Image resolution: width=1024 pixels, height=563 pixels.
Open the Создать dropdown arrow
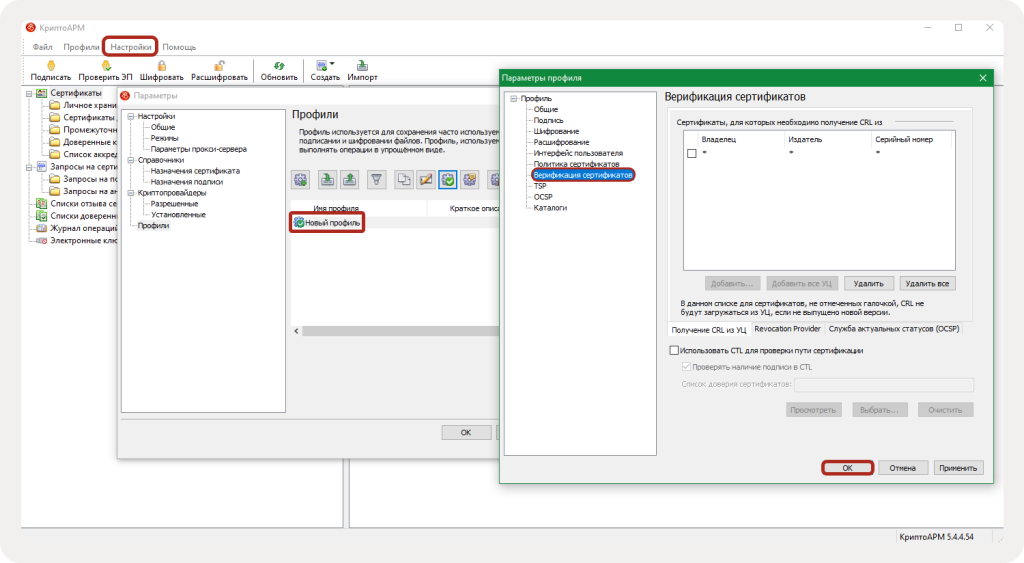[x=332, y=64]
